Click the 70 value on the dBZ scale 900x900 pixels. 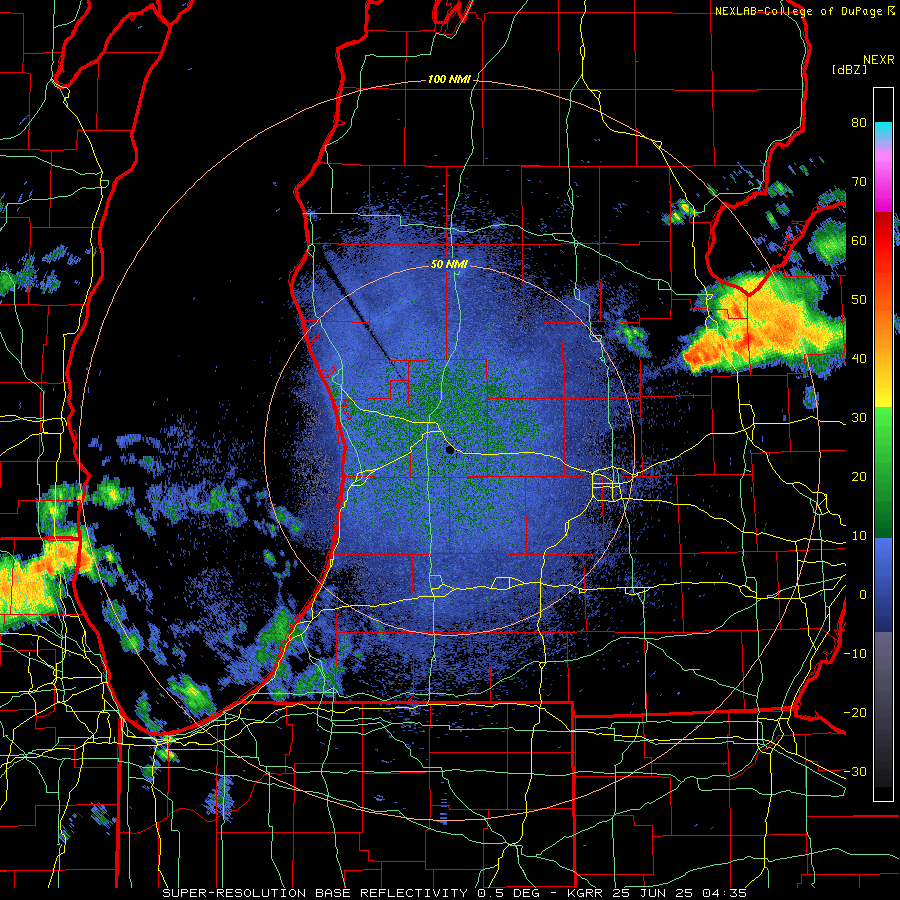(x=859, y=181)
